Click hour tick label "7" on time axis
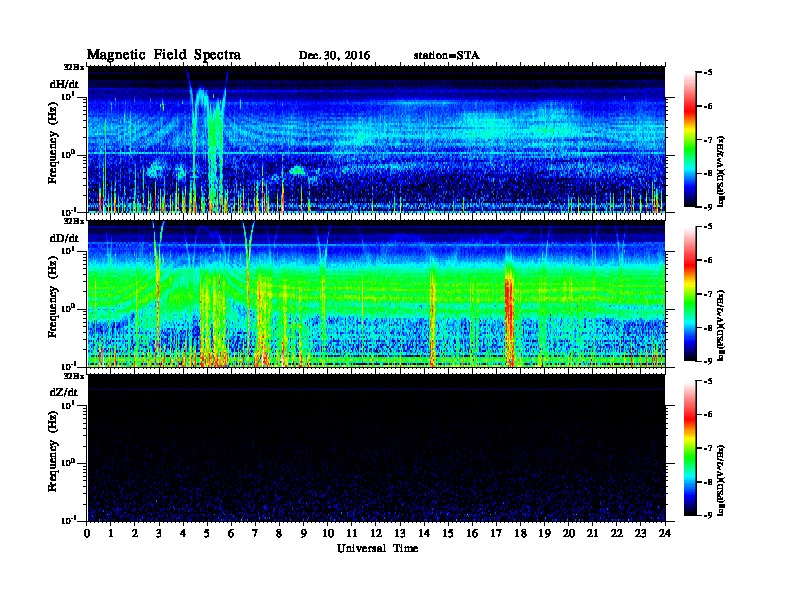This screenshot has height=612, width=792. click(255, 534)
